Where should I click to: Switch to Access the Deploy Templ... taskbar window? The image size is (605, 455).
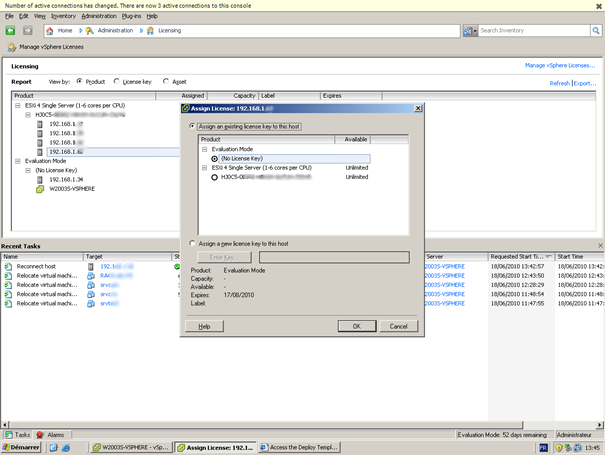(300, 448)
